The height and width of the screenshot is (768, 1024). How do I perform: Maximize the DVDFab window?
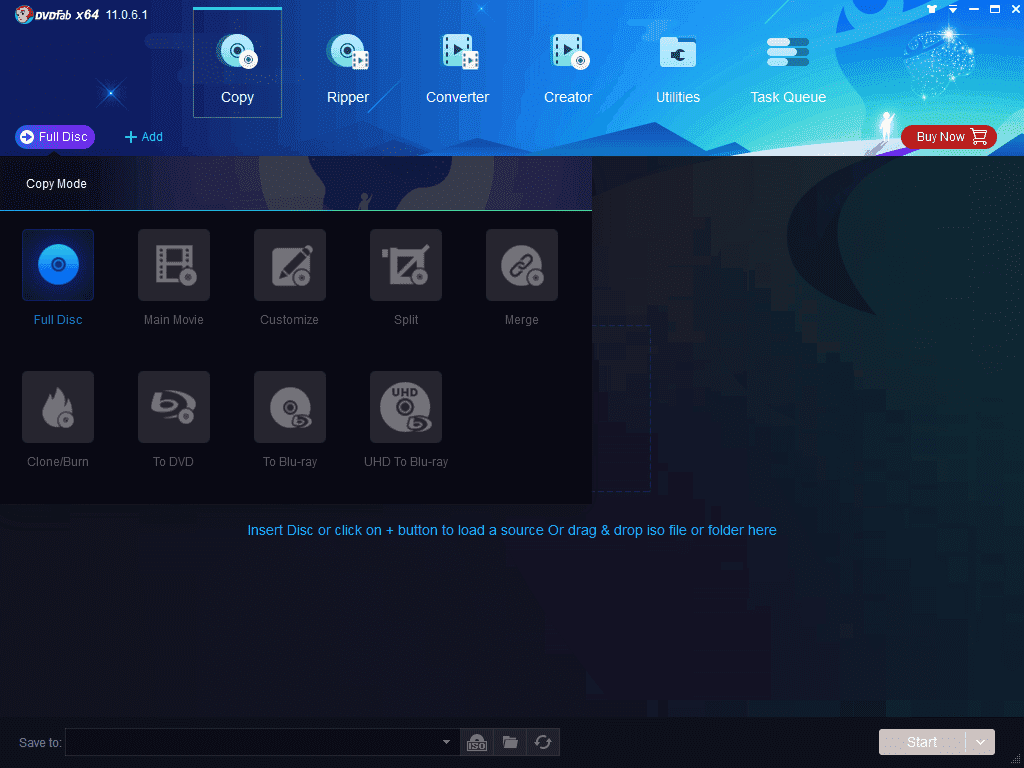[995, 9]
